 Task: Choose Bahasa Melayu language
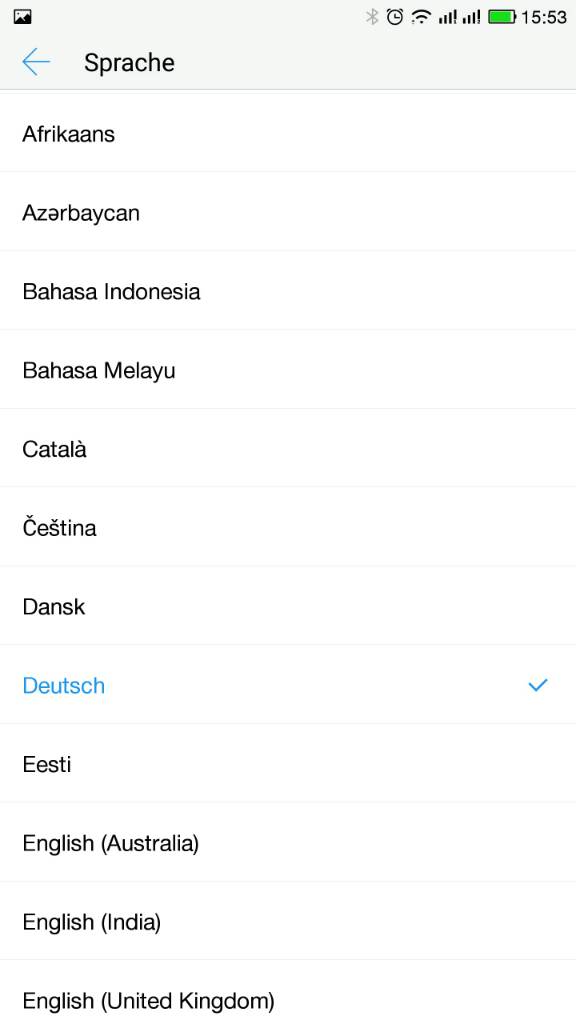(288, 370)
